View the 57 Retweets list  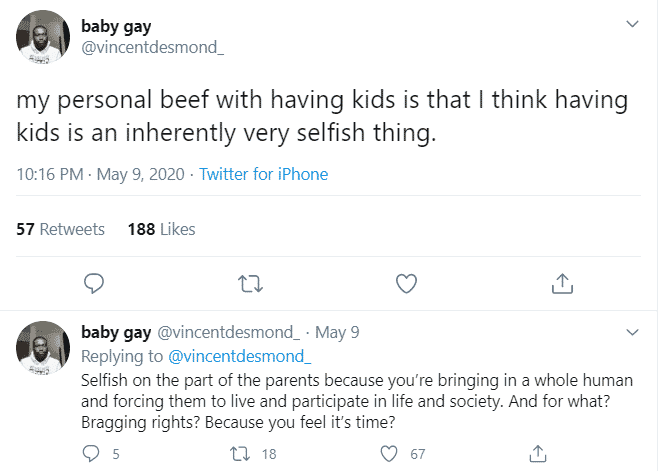pos(60,229)
